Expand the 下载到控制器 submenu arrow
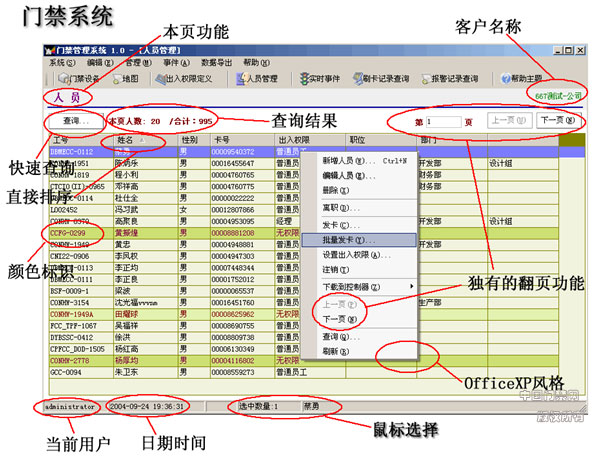The width and height of the screenshot is (595, 456). click(x=412, y=286)
